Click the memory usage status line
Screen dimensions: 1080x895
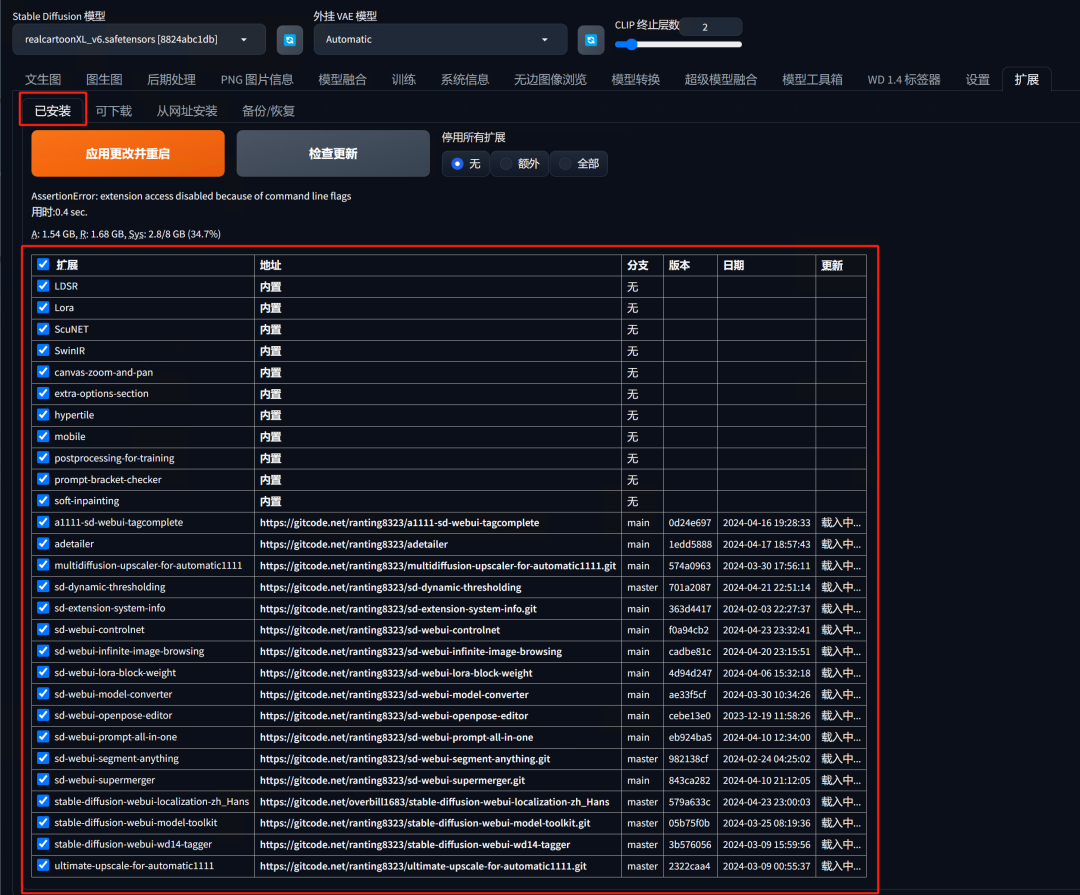click(x=126, y=234)
